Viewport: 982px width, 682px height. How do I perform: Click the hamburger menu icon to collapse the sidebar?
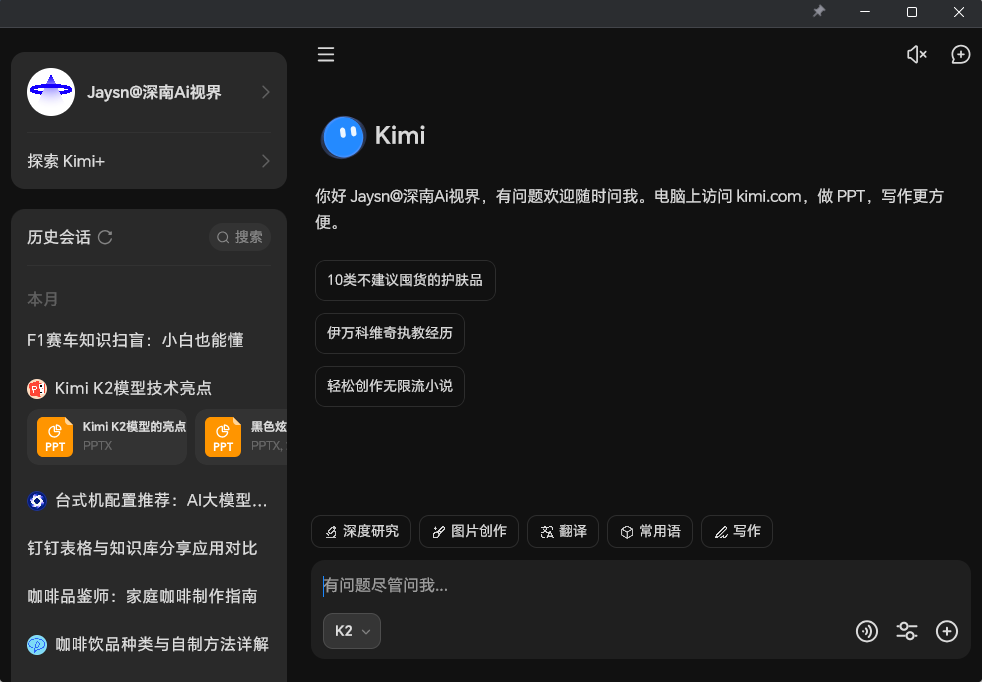pos(325,55)
